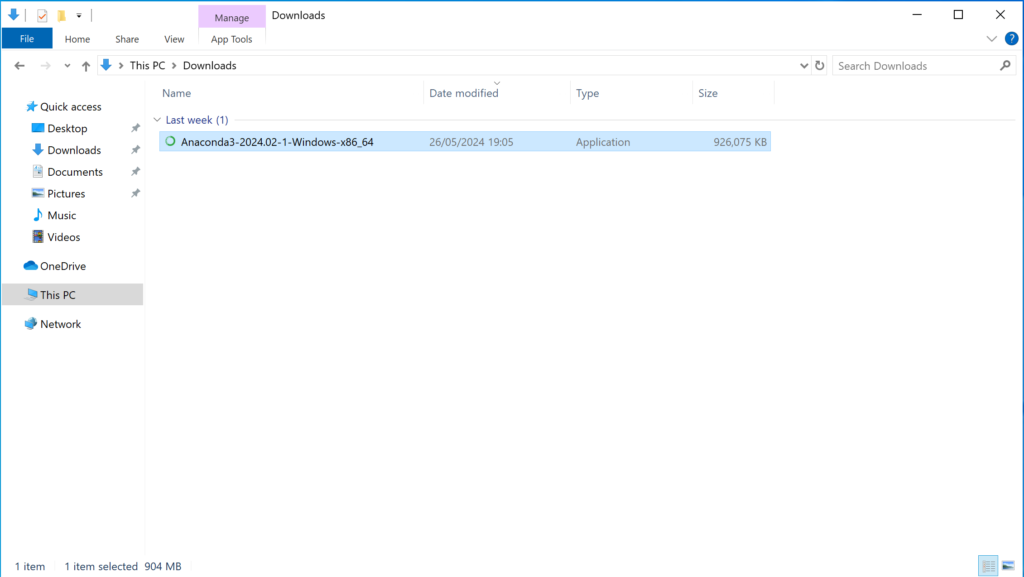This screenshot has height=577, width=1024.
Task: Go up one folder level with Up arrow
Action: 86,66
